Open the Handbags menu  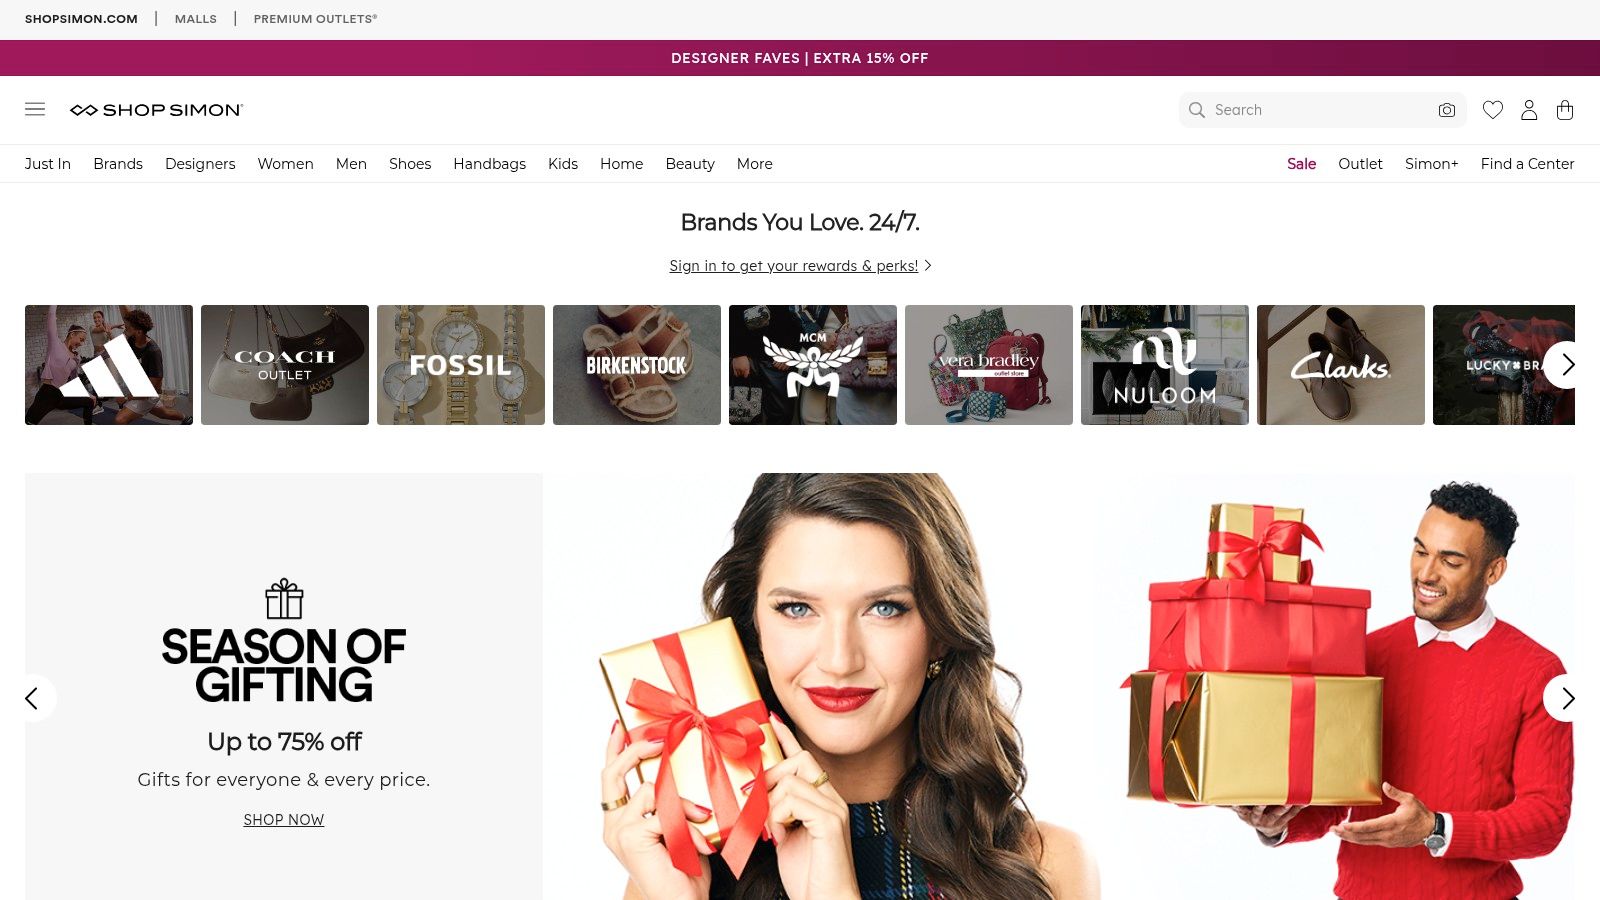489,164
